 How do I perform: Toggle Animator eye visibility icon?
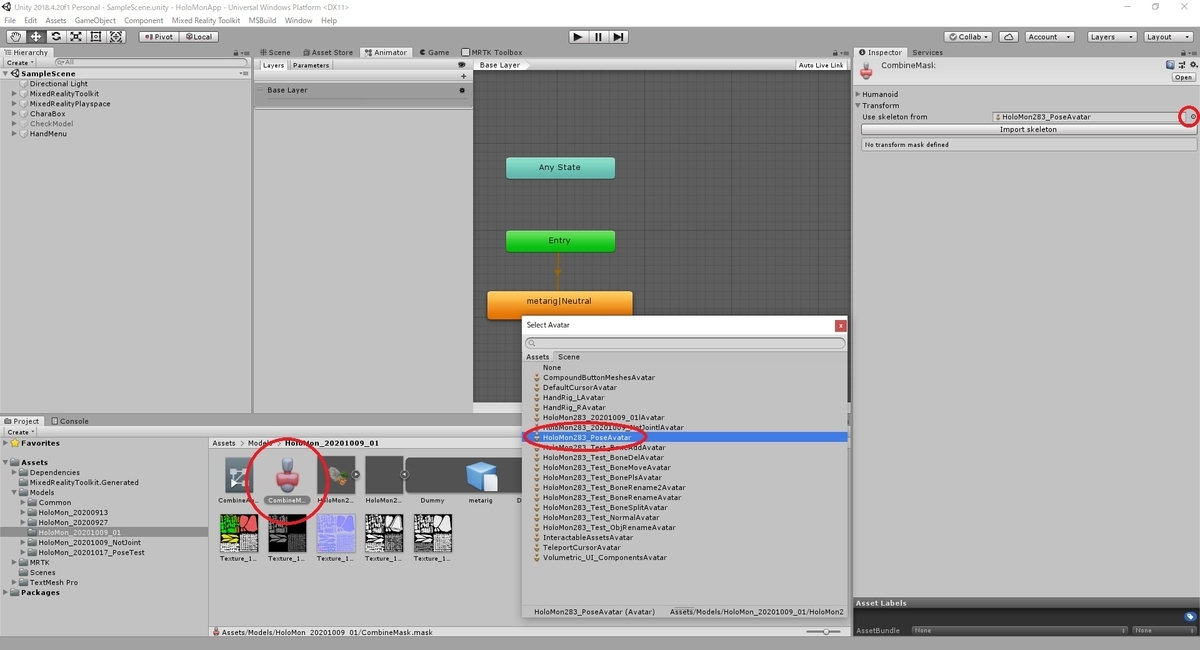(x=462, y=65)
